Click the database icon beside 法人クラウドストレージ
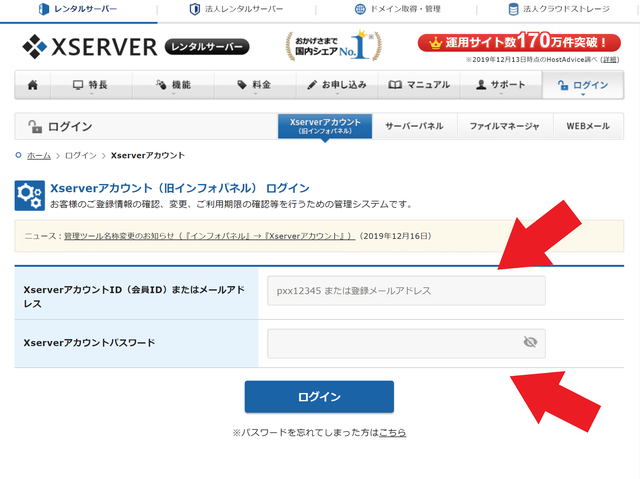This screenshot has height=479, width=640. click(x=513, y=9)
